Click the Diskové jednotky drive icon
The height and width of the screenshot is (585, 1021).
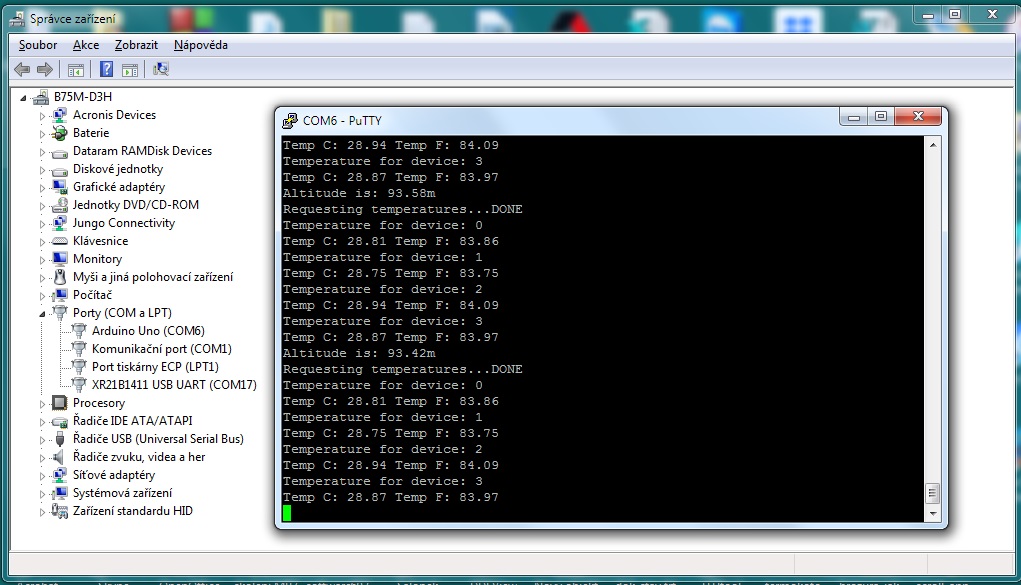60,169
